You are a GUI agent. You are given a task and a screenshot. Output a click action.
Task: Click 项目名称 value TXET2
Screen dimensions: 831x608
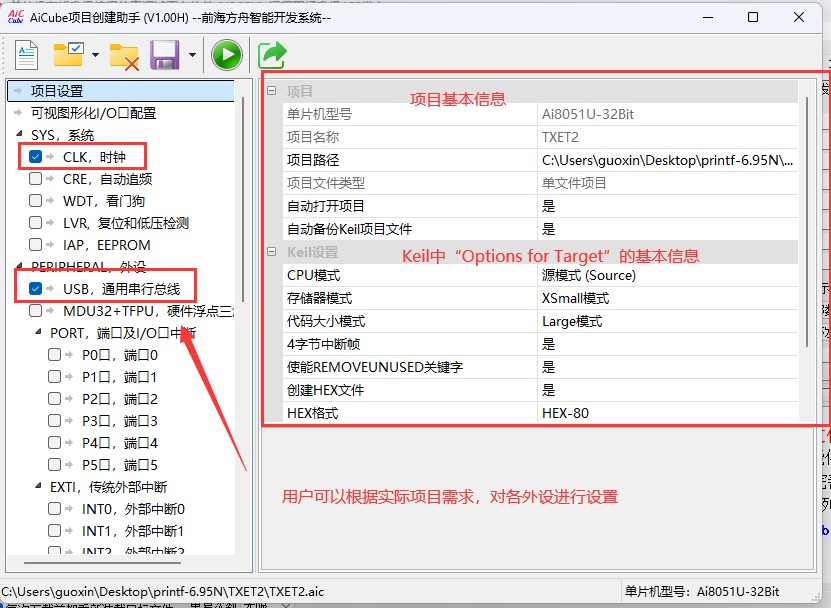(x=668, y=137)
